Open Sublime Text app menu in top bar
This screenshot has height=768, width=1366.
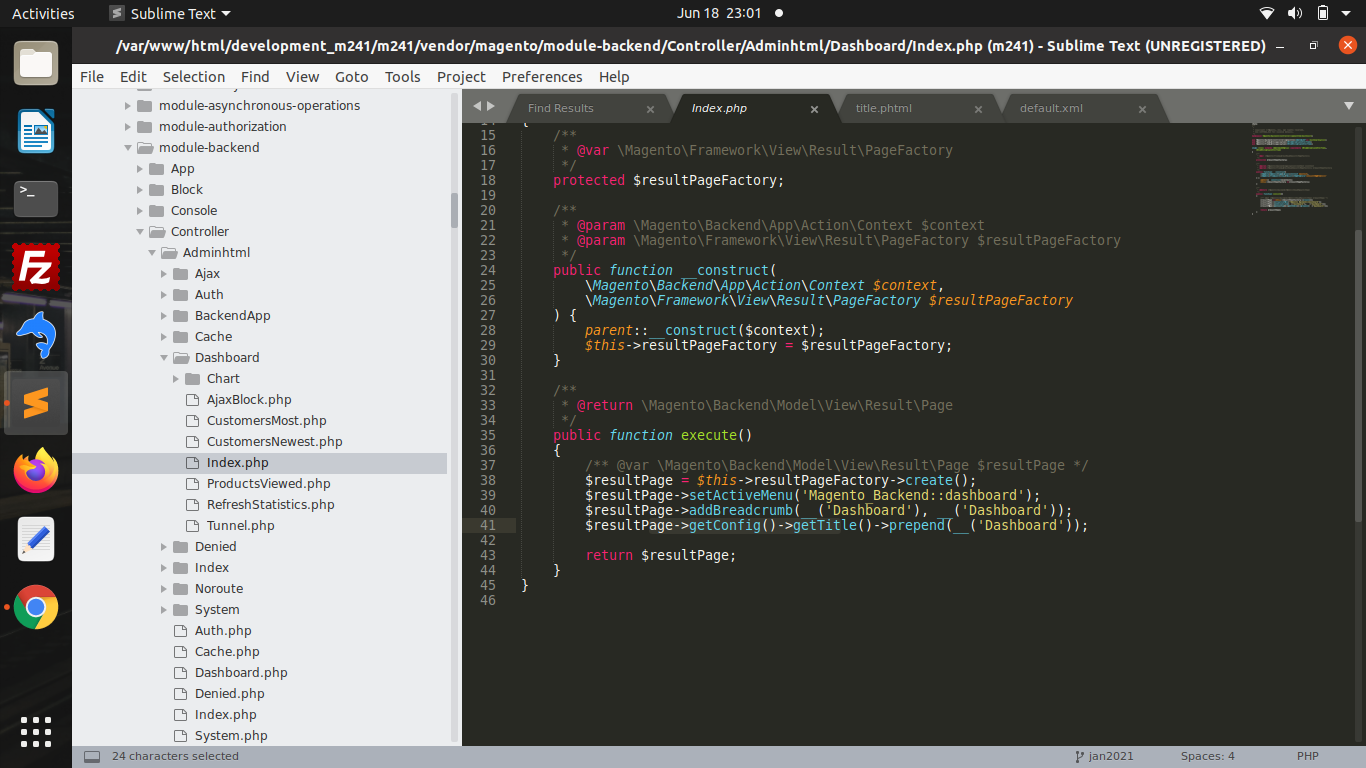pos(169,13)
